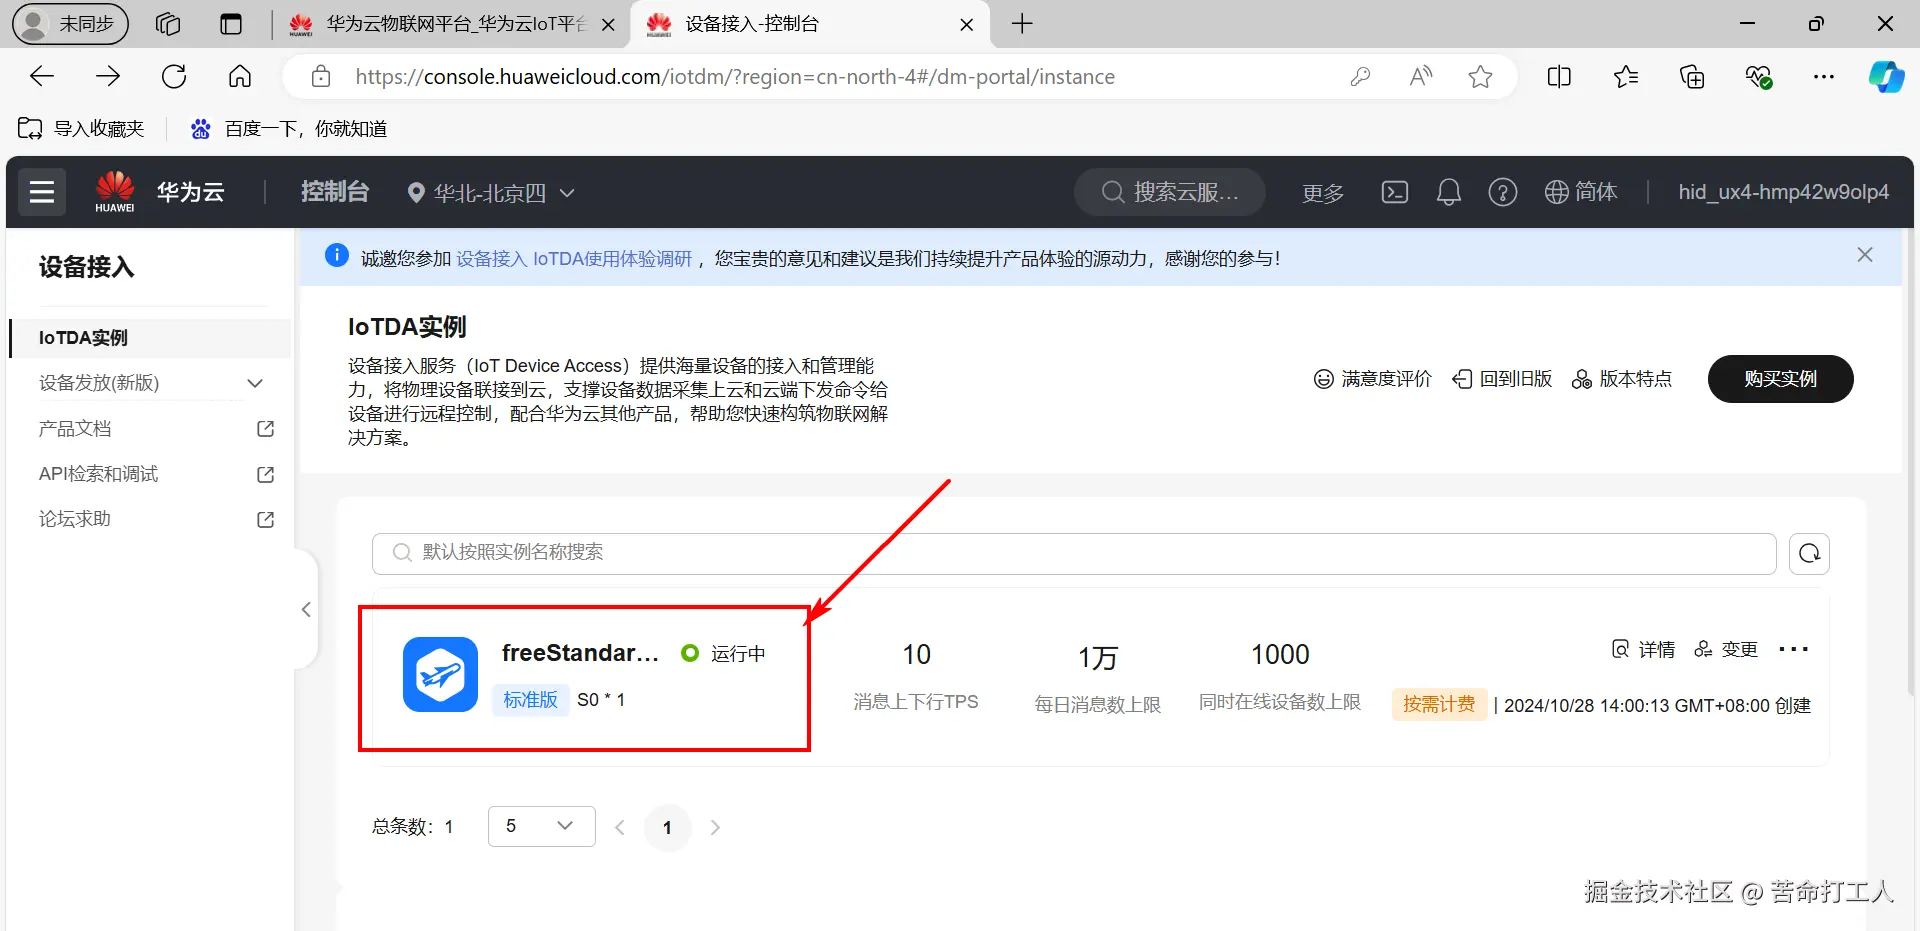This screenshot has height=931, width=1920.
Task: Select IoTDA实例 in the left sidebar
Action: 84,338
